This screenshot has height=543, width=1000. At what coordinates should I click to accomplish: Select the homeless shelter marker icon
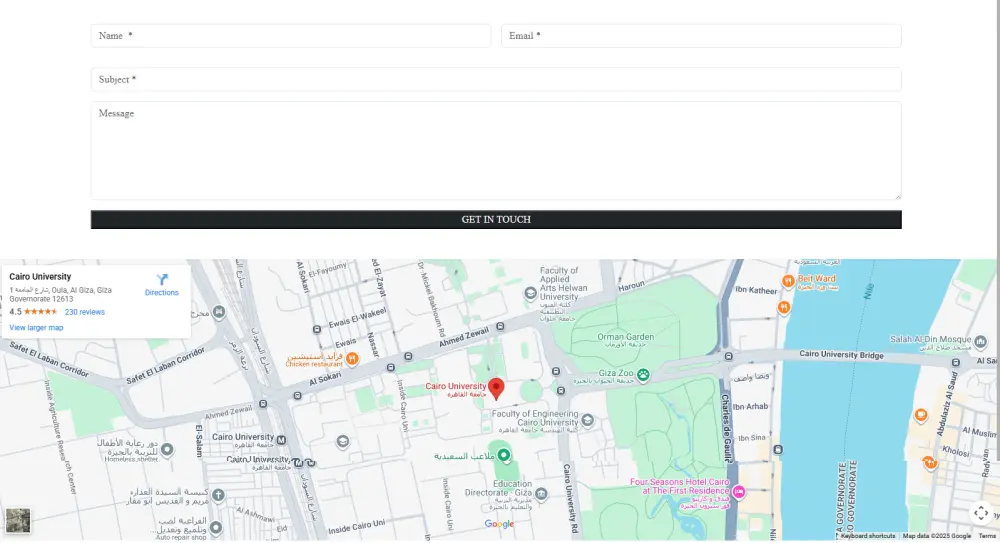tap(167, 449)
